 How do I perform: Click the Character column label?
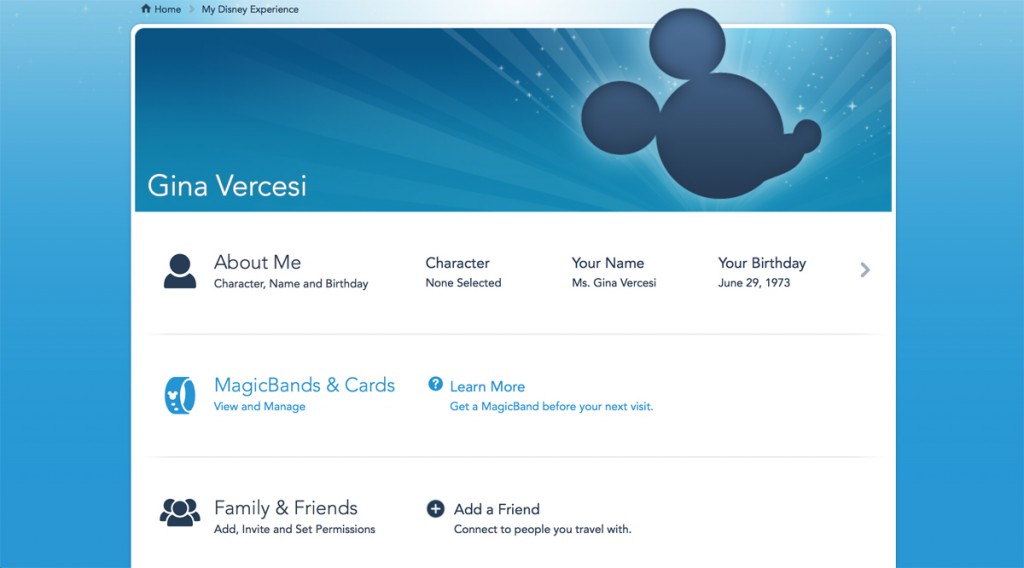[x=457, y=263]
